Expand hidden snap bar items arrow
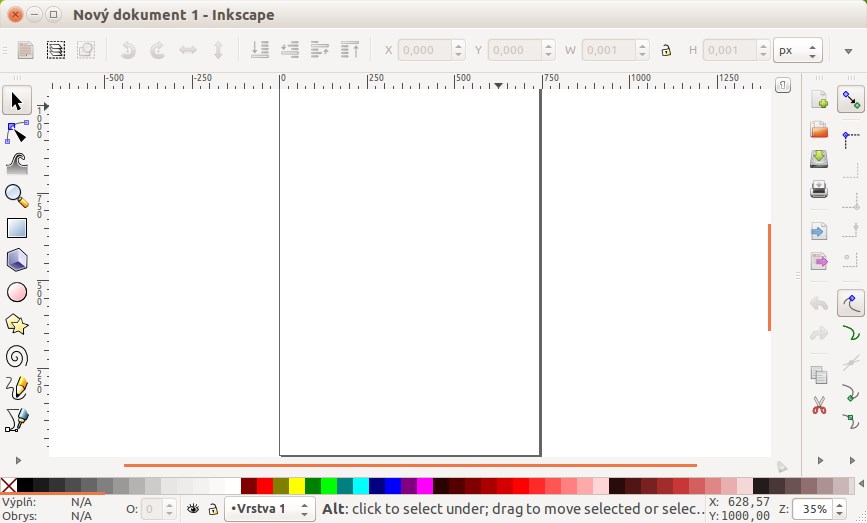This screenshot has width=867, height=523. [852, 460]
